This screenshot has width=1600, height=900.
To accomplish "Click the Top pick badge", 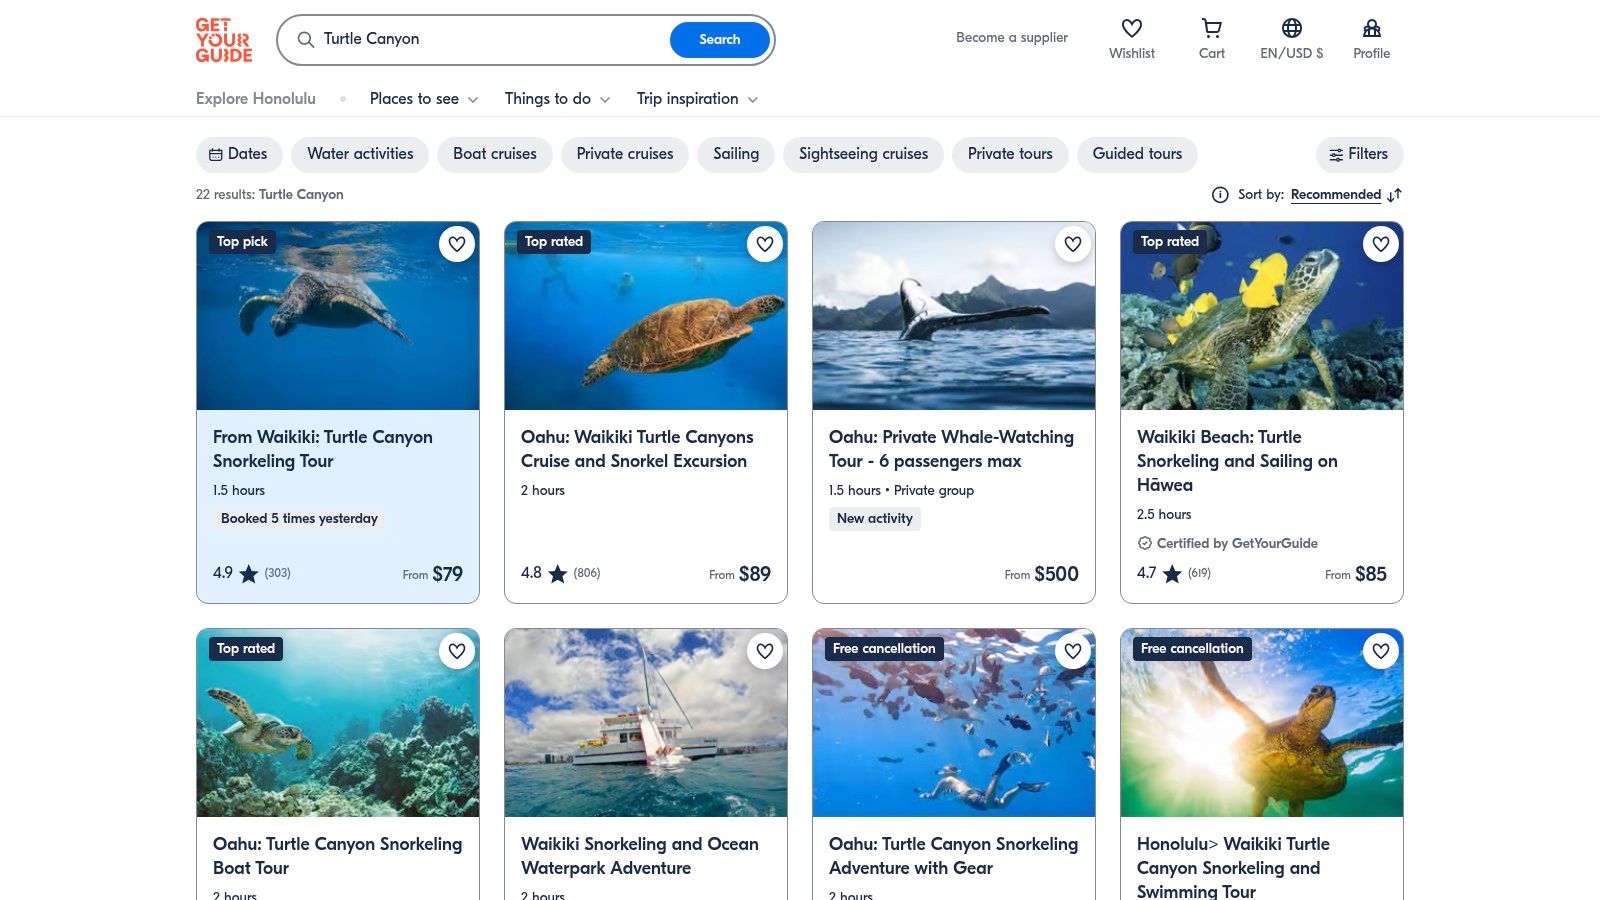I will click(x=242, y=242).
